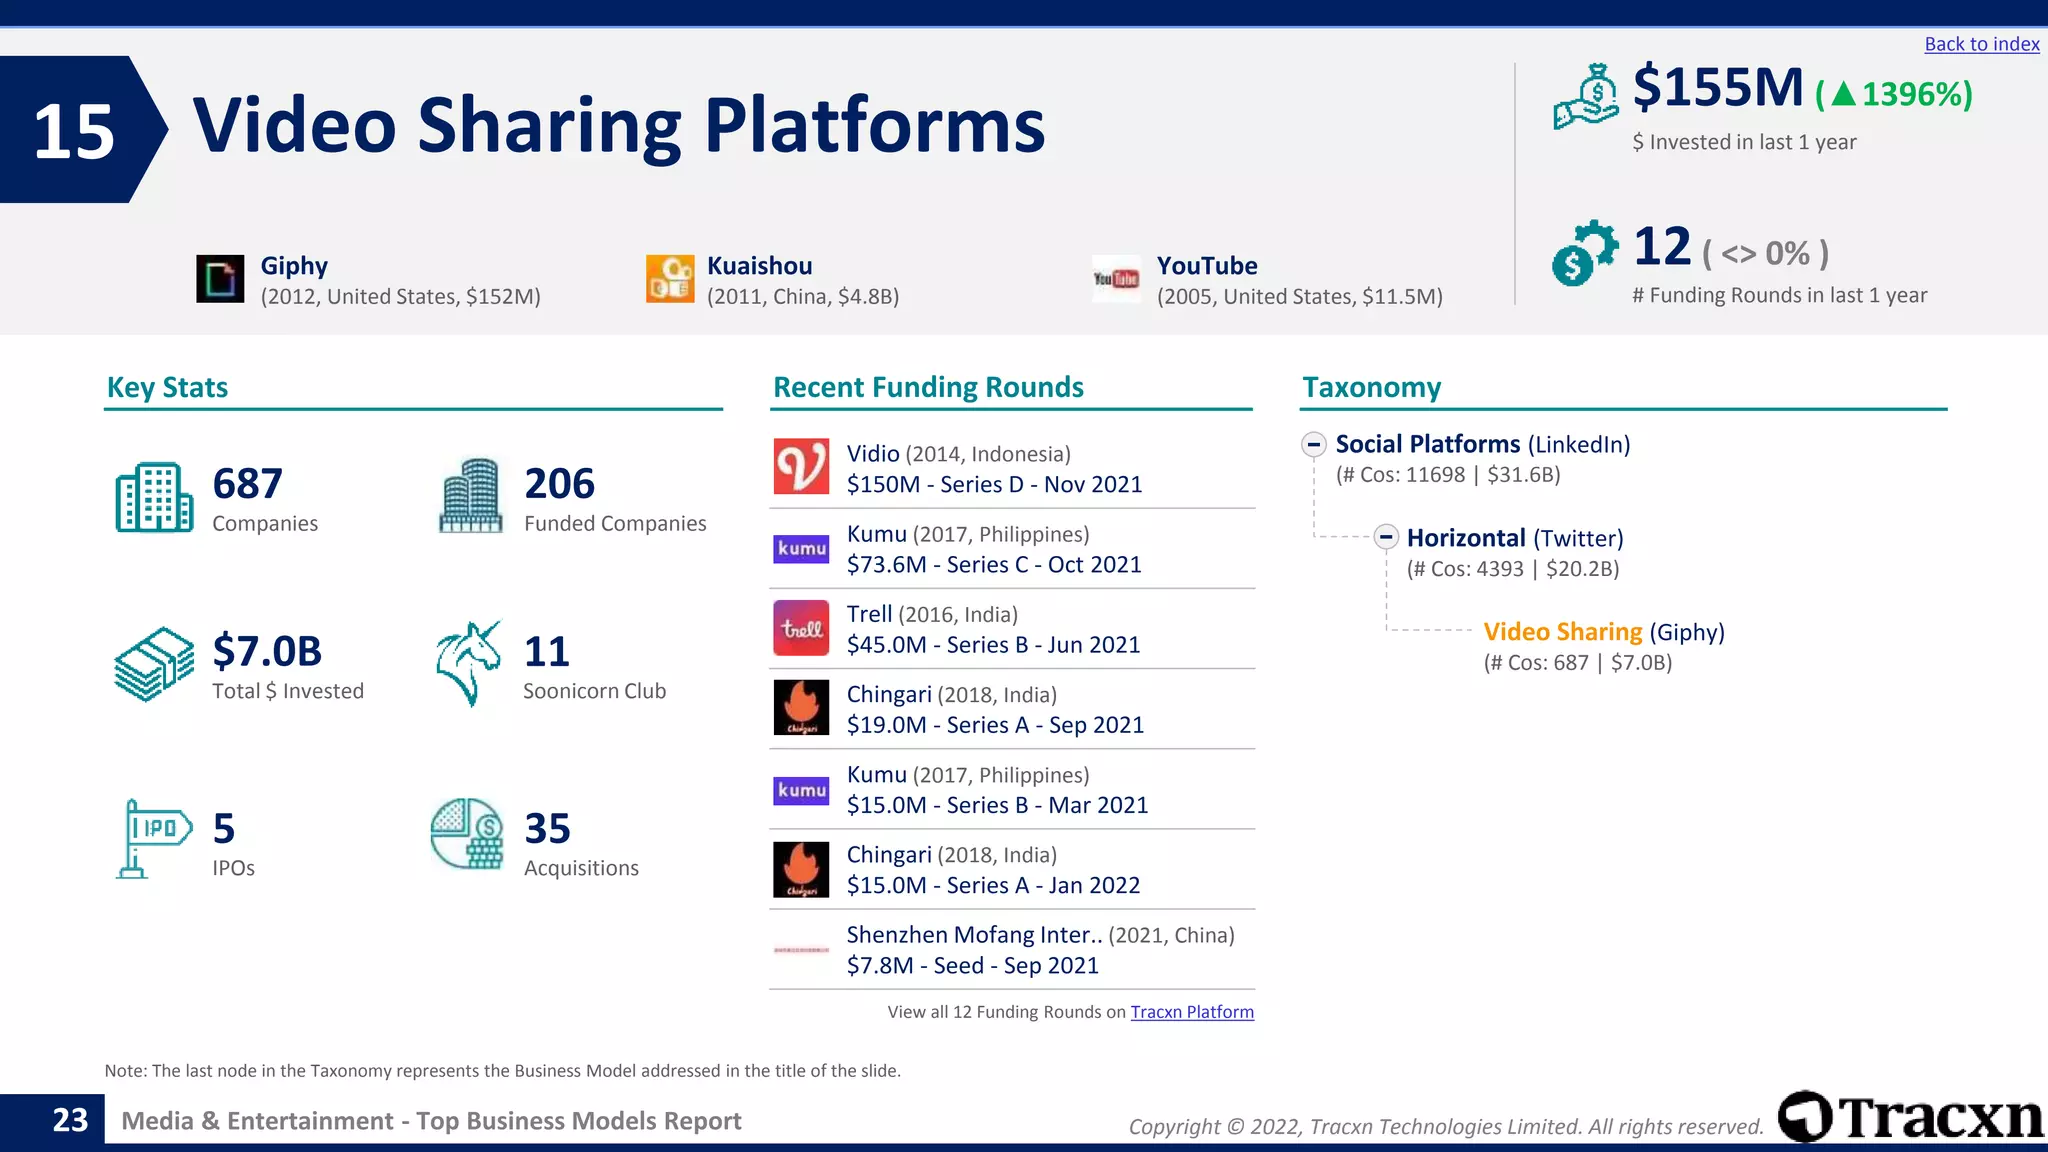Click '(# Cos: 11698 | $31.6B)' text
Image resolution: width=2048 pixels, height=1152 pixels.
tap(1448, 475)
